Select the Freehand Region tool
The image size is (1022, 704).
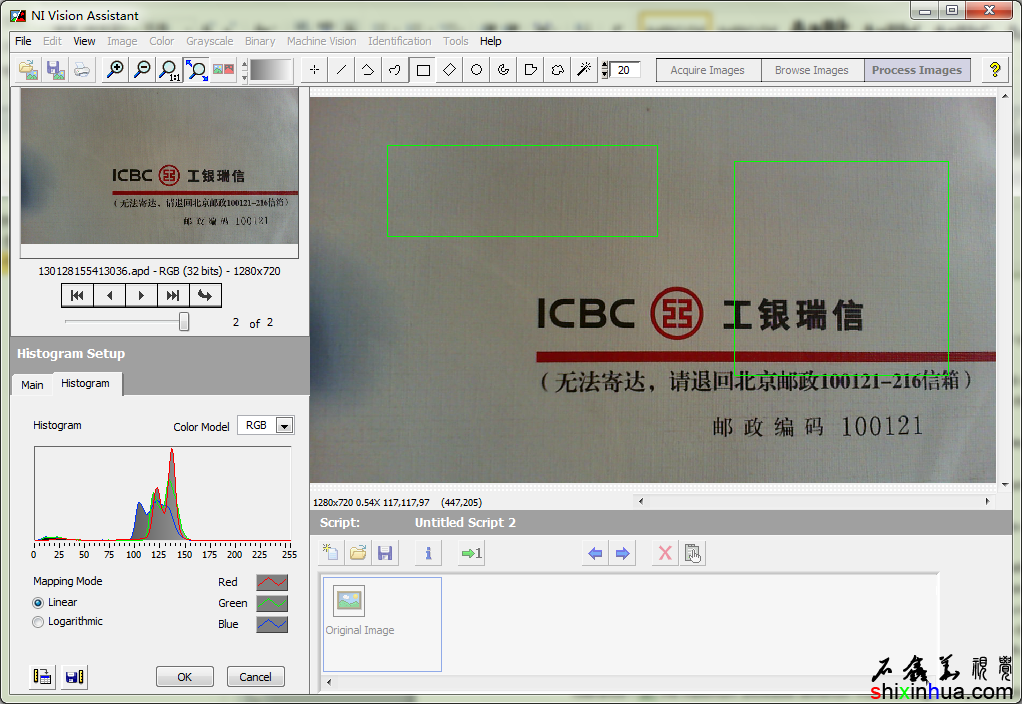pos(557,70)
